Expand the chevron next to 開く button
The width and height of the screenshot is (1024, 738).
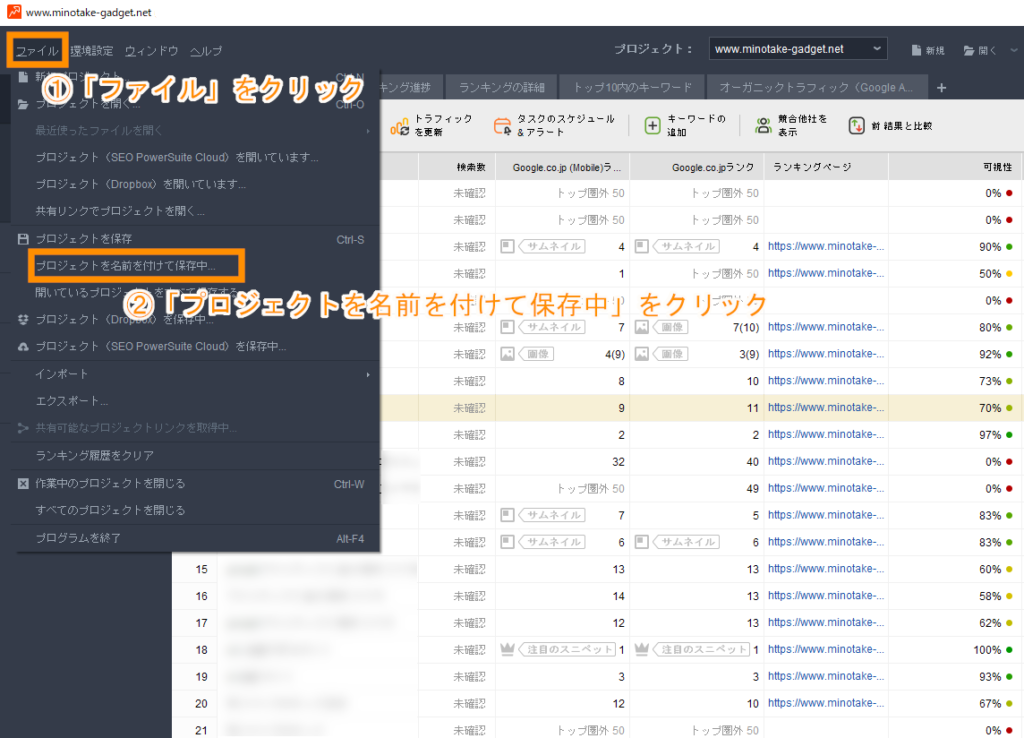[x=1014, y=50]
